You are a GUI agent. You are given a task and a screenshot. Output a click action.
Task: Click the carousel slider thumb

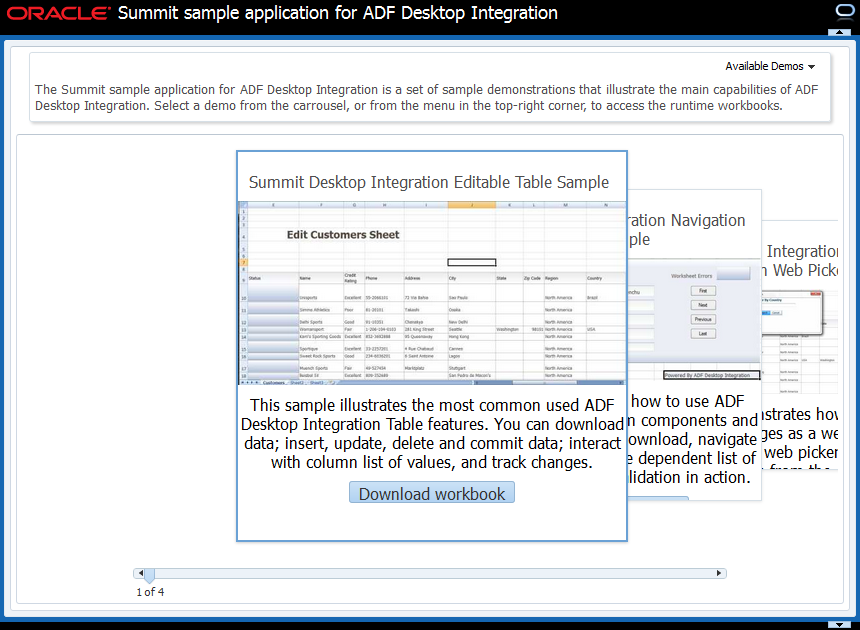point(149,575)
